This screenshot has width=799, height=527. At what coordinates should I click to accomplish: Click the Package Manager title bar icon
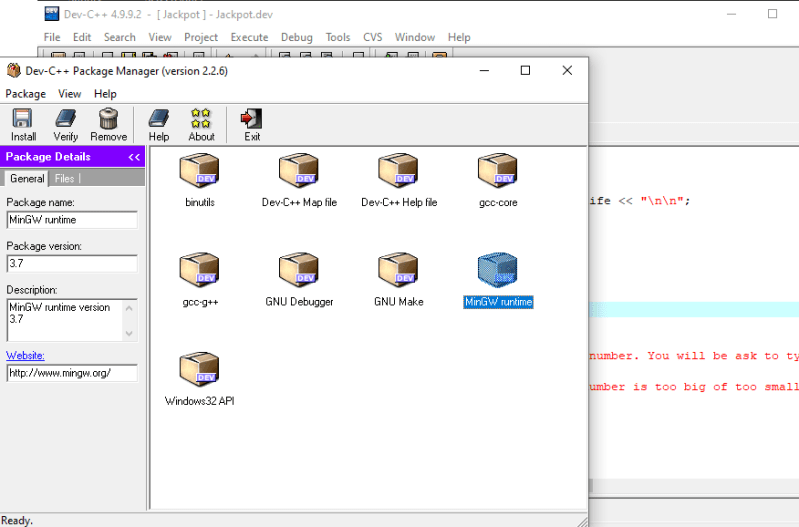(14, 70)
